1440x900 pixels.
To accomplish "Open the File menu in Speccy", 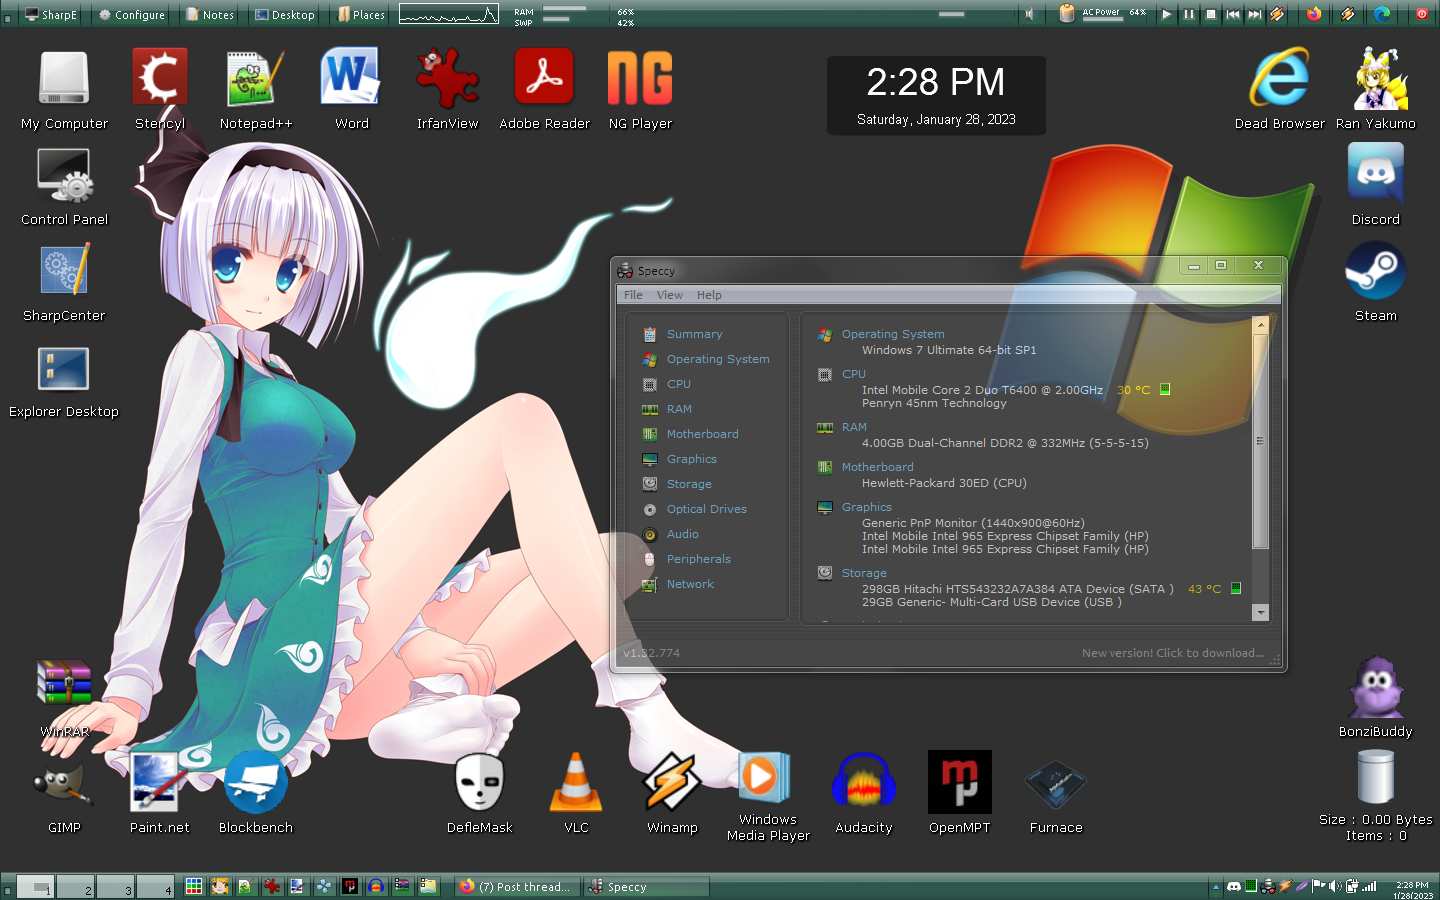I will click(x=633, y=295).
